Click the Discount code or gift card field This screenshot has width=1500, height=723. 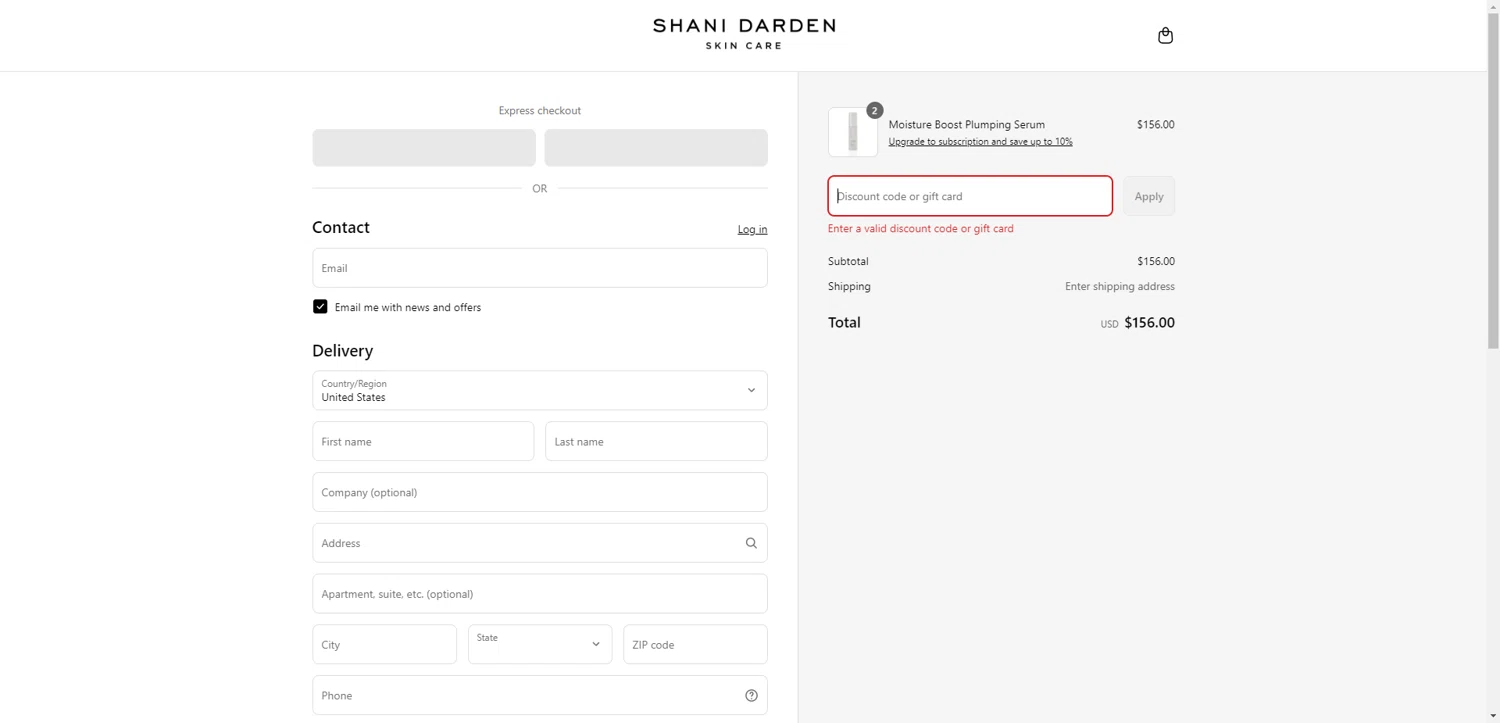tap(970, 196)
